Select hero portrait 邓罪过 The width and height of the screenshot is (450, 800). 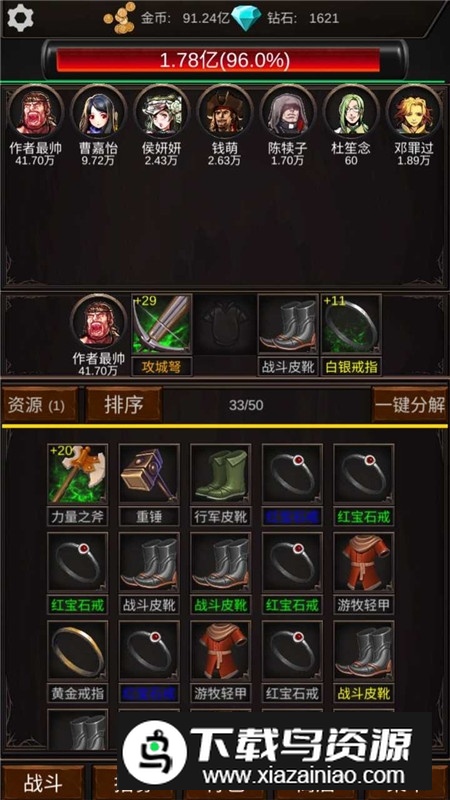coord(414,111)
